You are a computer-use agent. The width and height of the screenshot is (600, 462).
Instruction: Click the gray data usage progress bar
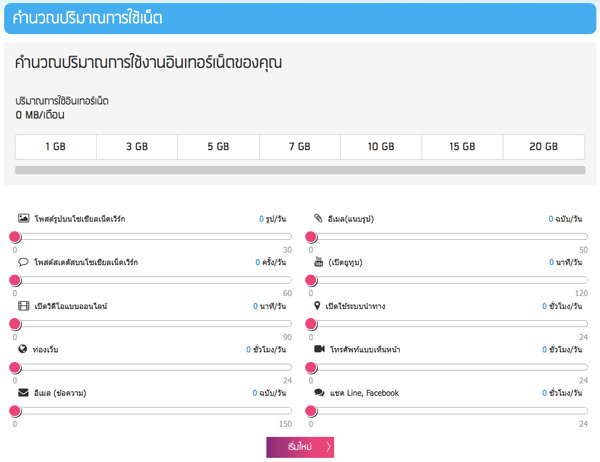[x=300, y=170]
